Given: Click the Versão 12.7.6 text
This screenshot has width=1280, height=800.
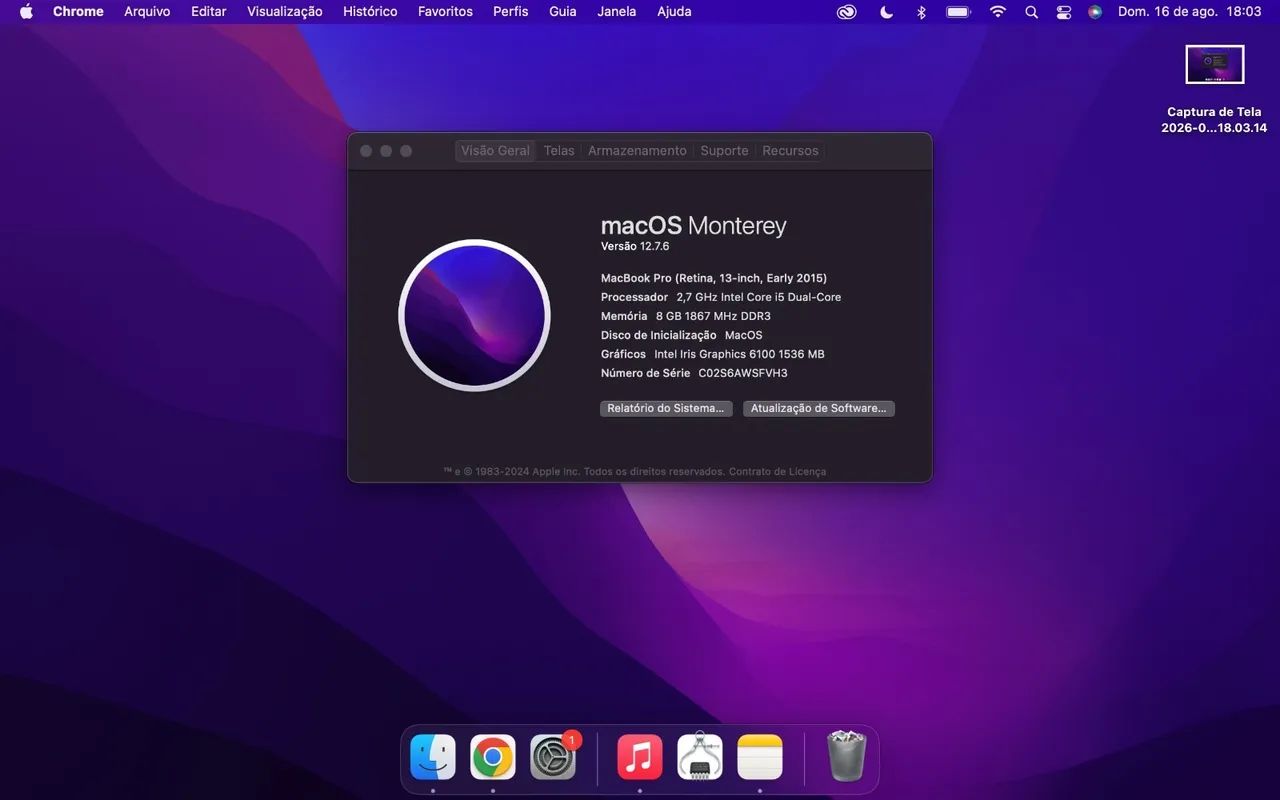Looking at the screenshot, I should coord(635,247).
